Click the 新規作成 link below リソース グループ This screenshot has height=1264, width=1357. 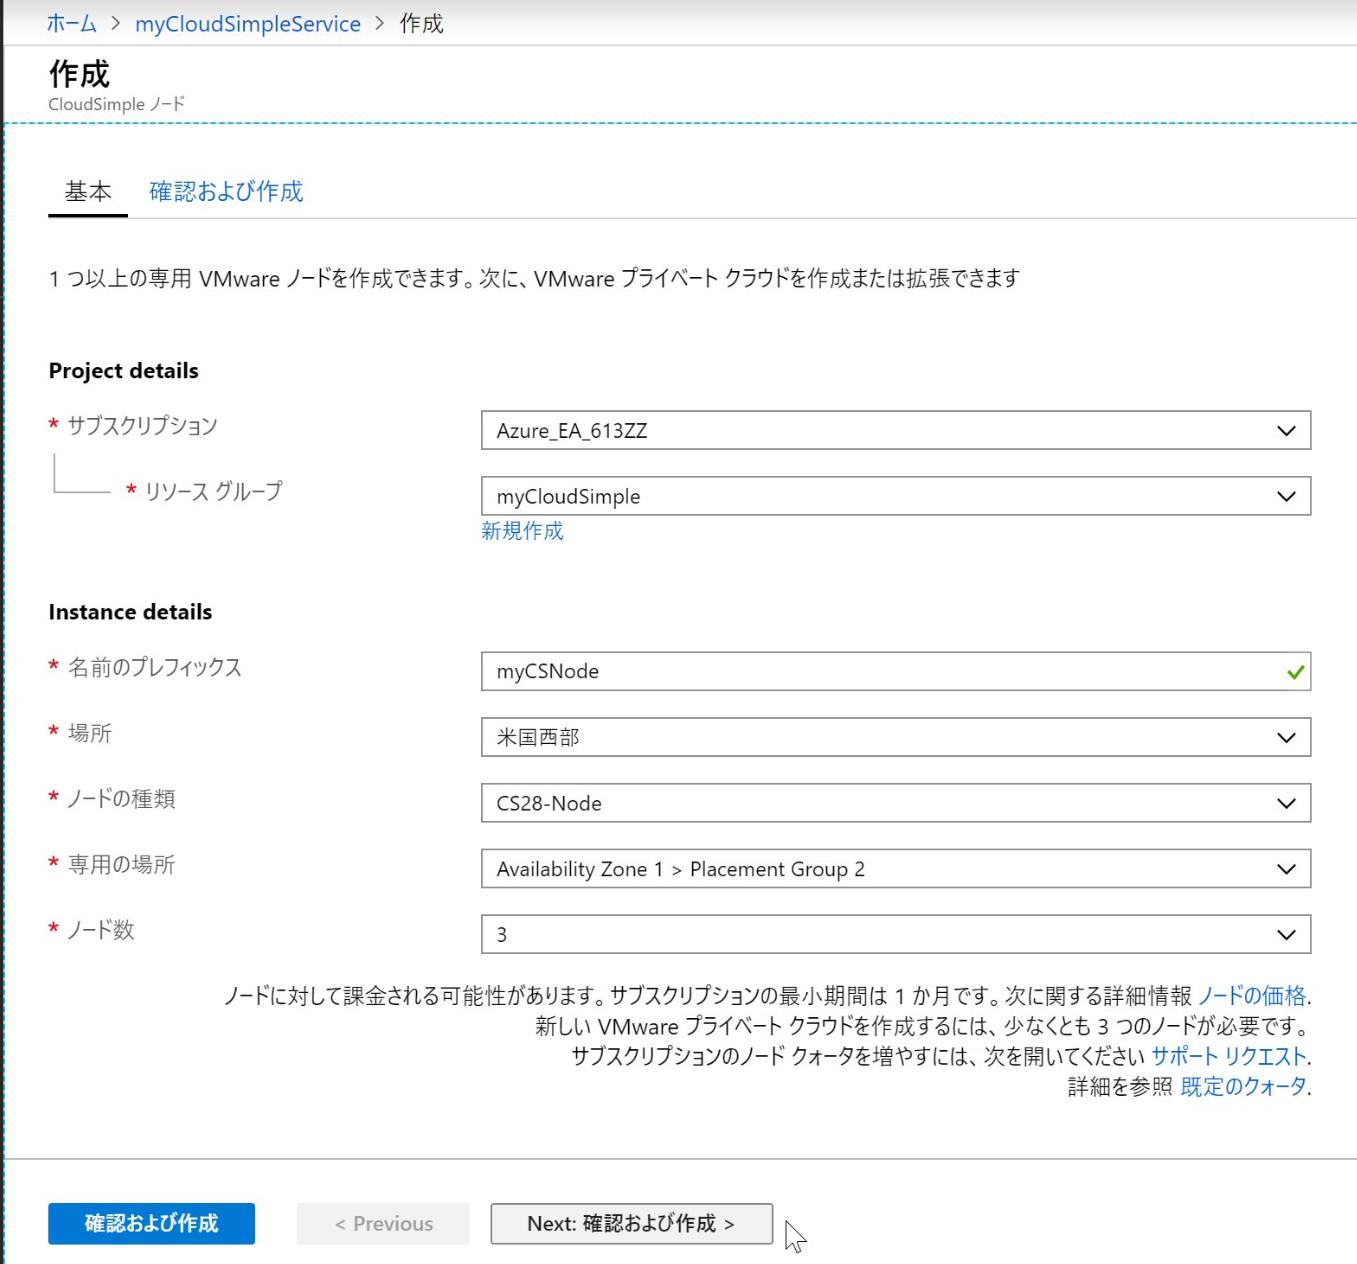pos(521,532)
